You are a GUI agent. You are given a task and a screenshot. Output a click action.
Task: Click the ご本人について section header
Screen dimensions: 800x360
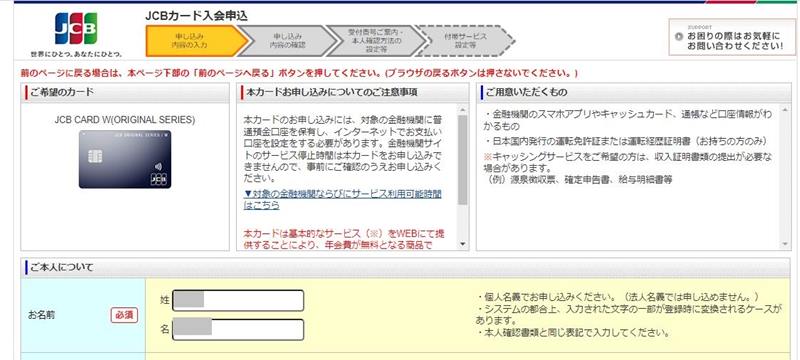click(405, 267)
